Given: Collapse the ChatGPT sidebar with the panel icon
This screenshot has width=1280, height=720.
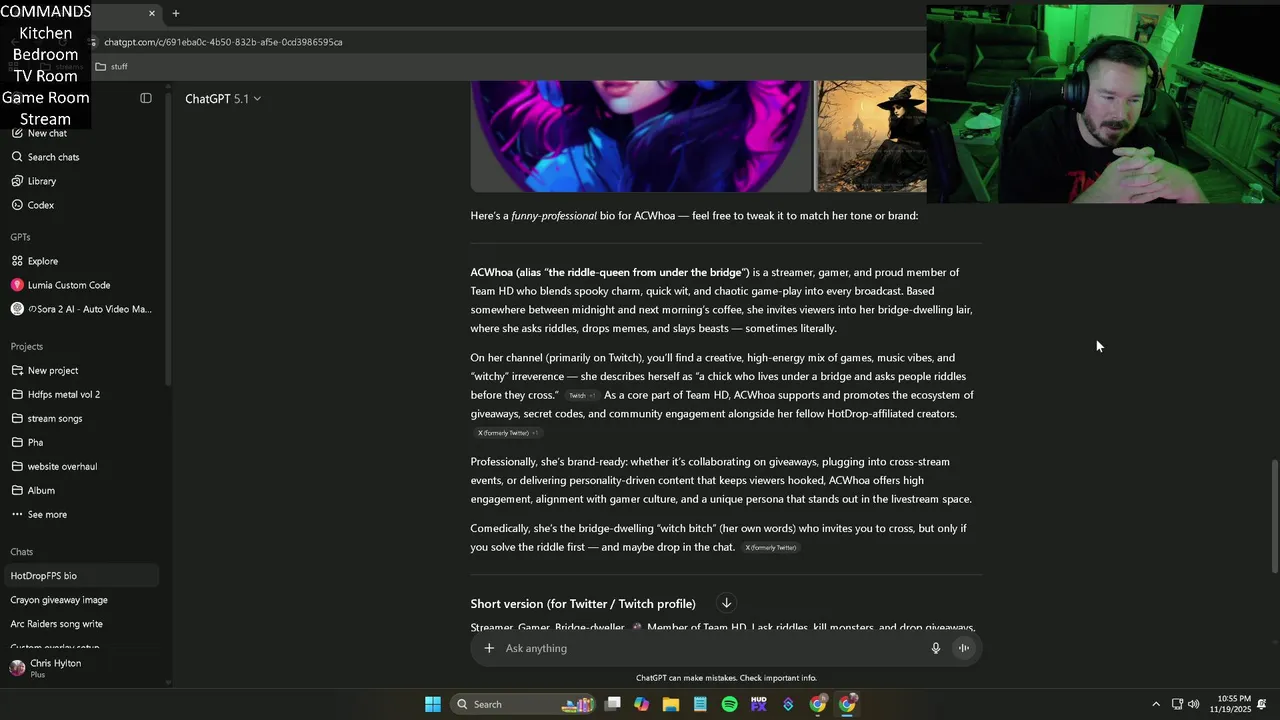Looking at the screenshot, I should [x=146, y=98].
